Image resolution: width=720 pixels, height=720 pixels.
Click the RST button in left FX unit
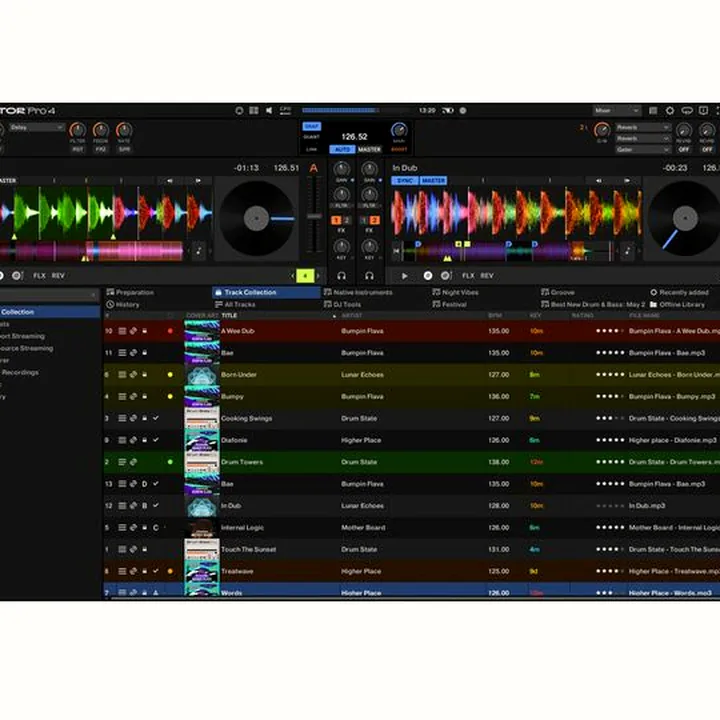(x=78, y=149)
